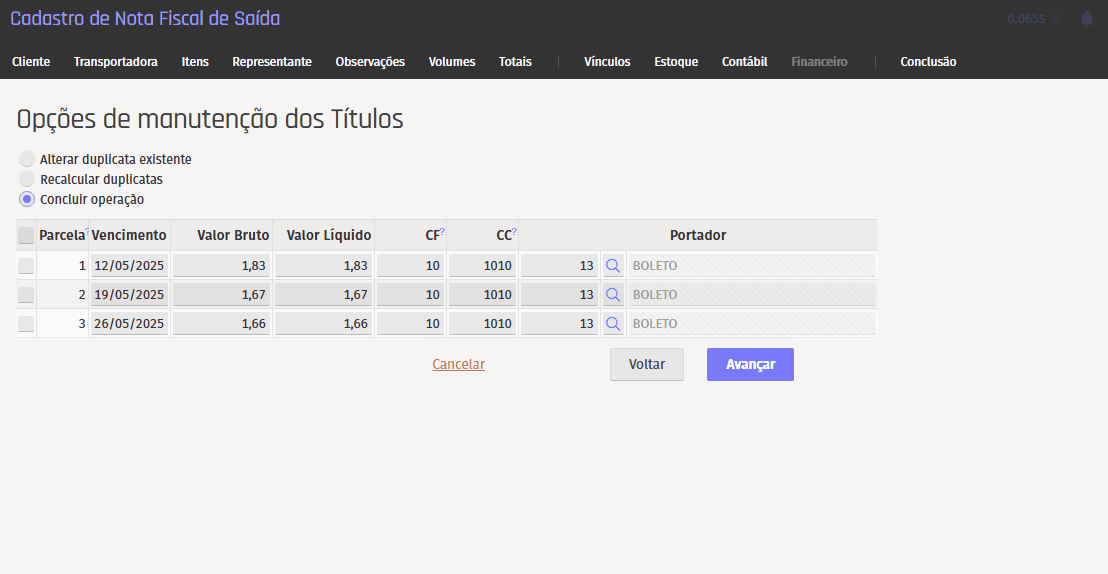Open Portador search for parcela 1
The width and height of the screenshot is (1108, 574).
613,266
